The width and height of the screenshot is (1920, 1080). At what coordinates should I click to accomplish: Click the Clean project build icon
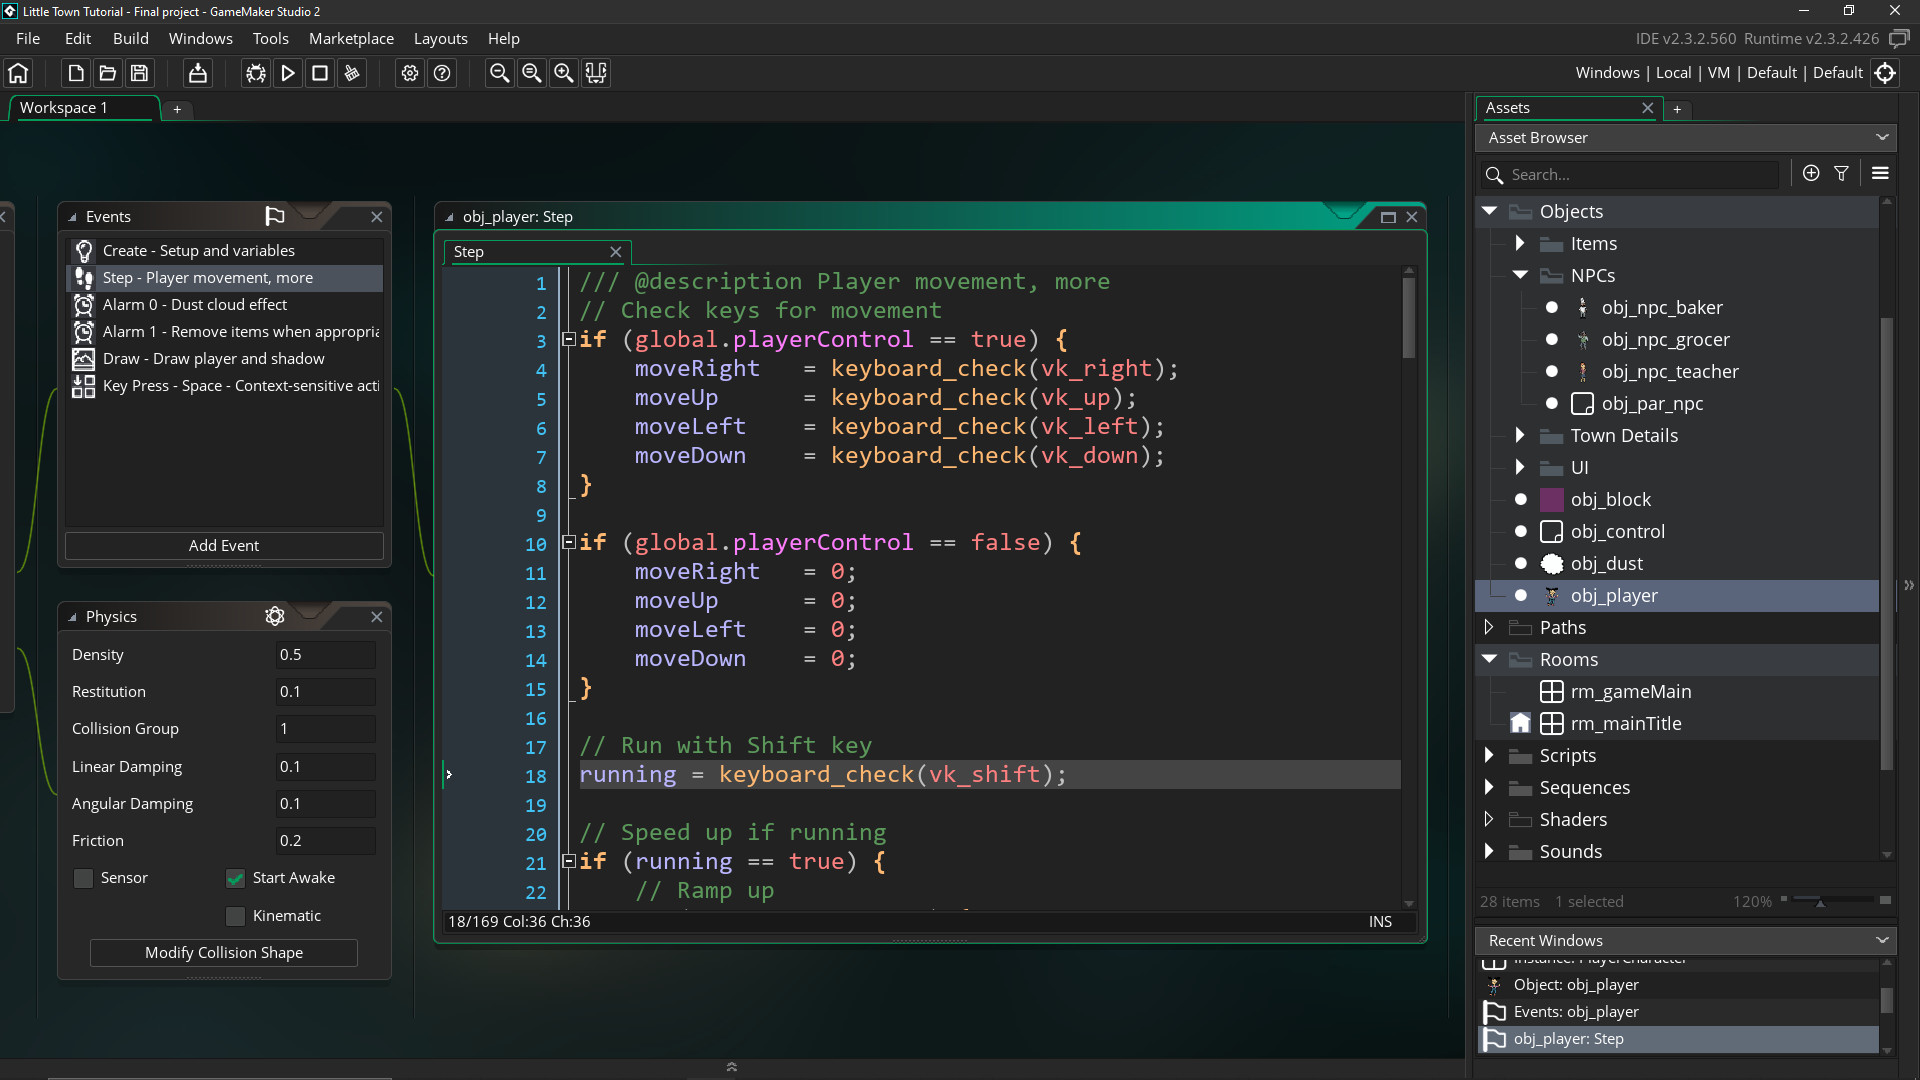(x=351, y=73)
